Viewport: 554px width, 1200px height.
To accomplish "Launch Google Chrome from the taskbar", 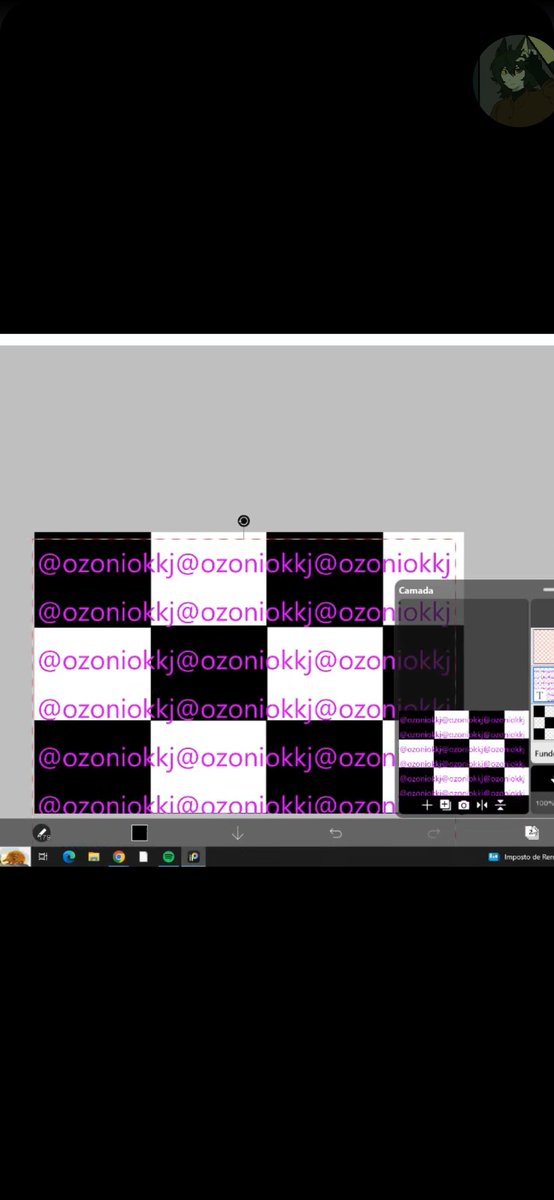I will point(118,857).
